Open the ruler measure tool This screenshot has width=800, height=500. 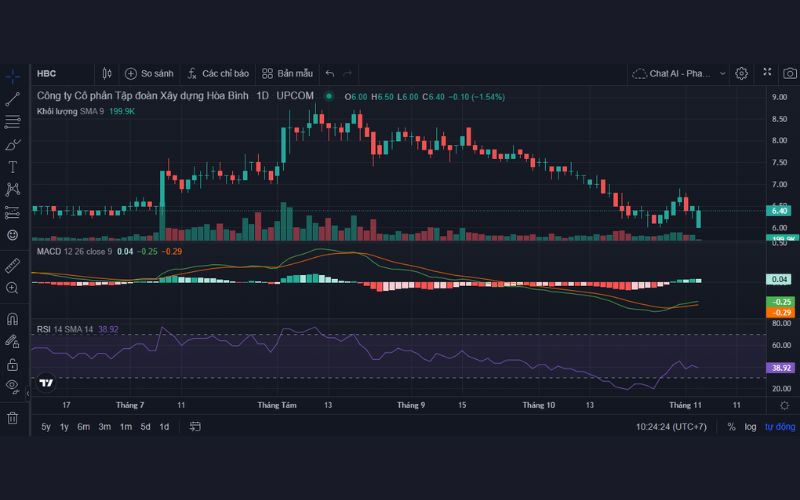(13, 265)
